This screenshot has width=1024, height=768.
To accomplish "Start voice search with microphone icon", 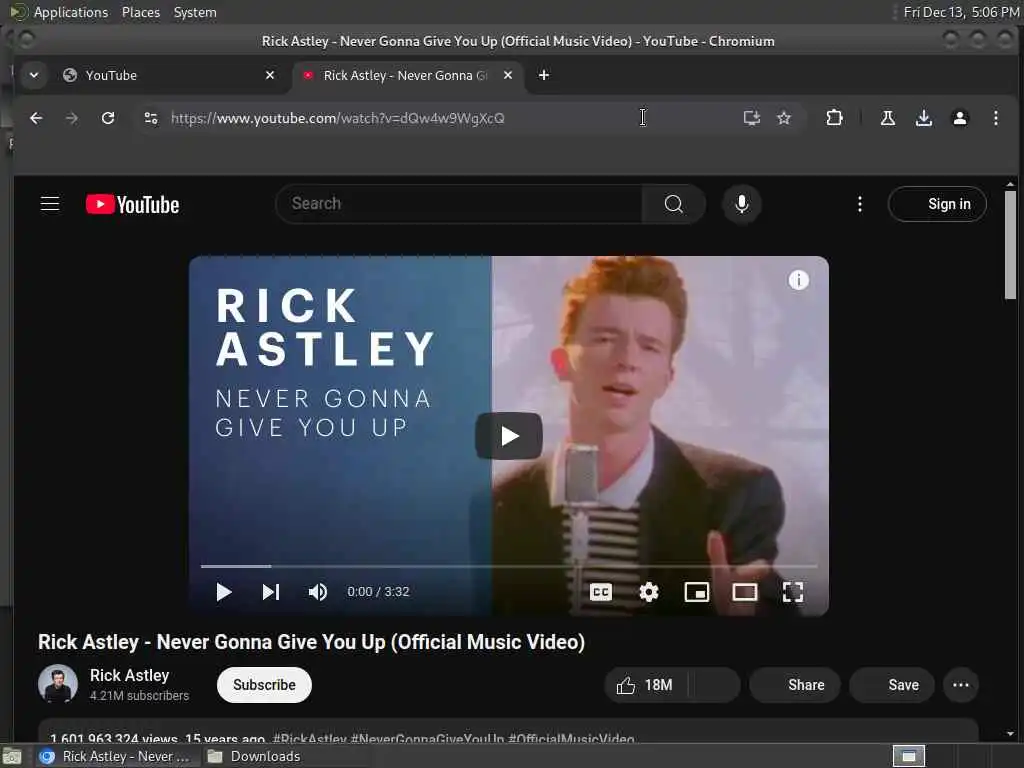I will (x=741, y=204).
